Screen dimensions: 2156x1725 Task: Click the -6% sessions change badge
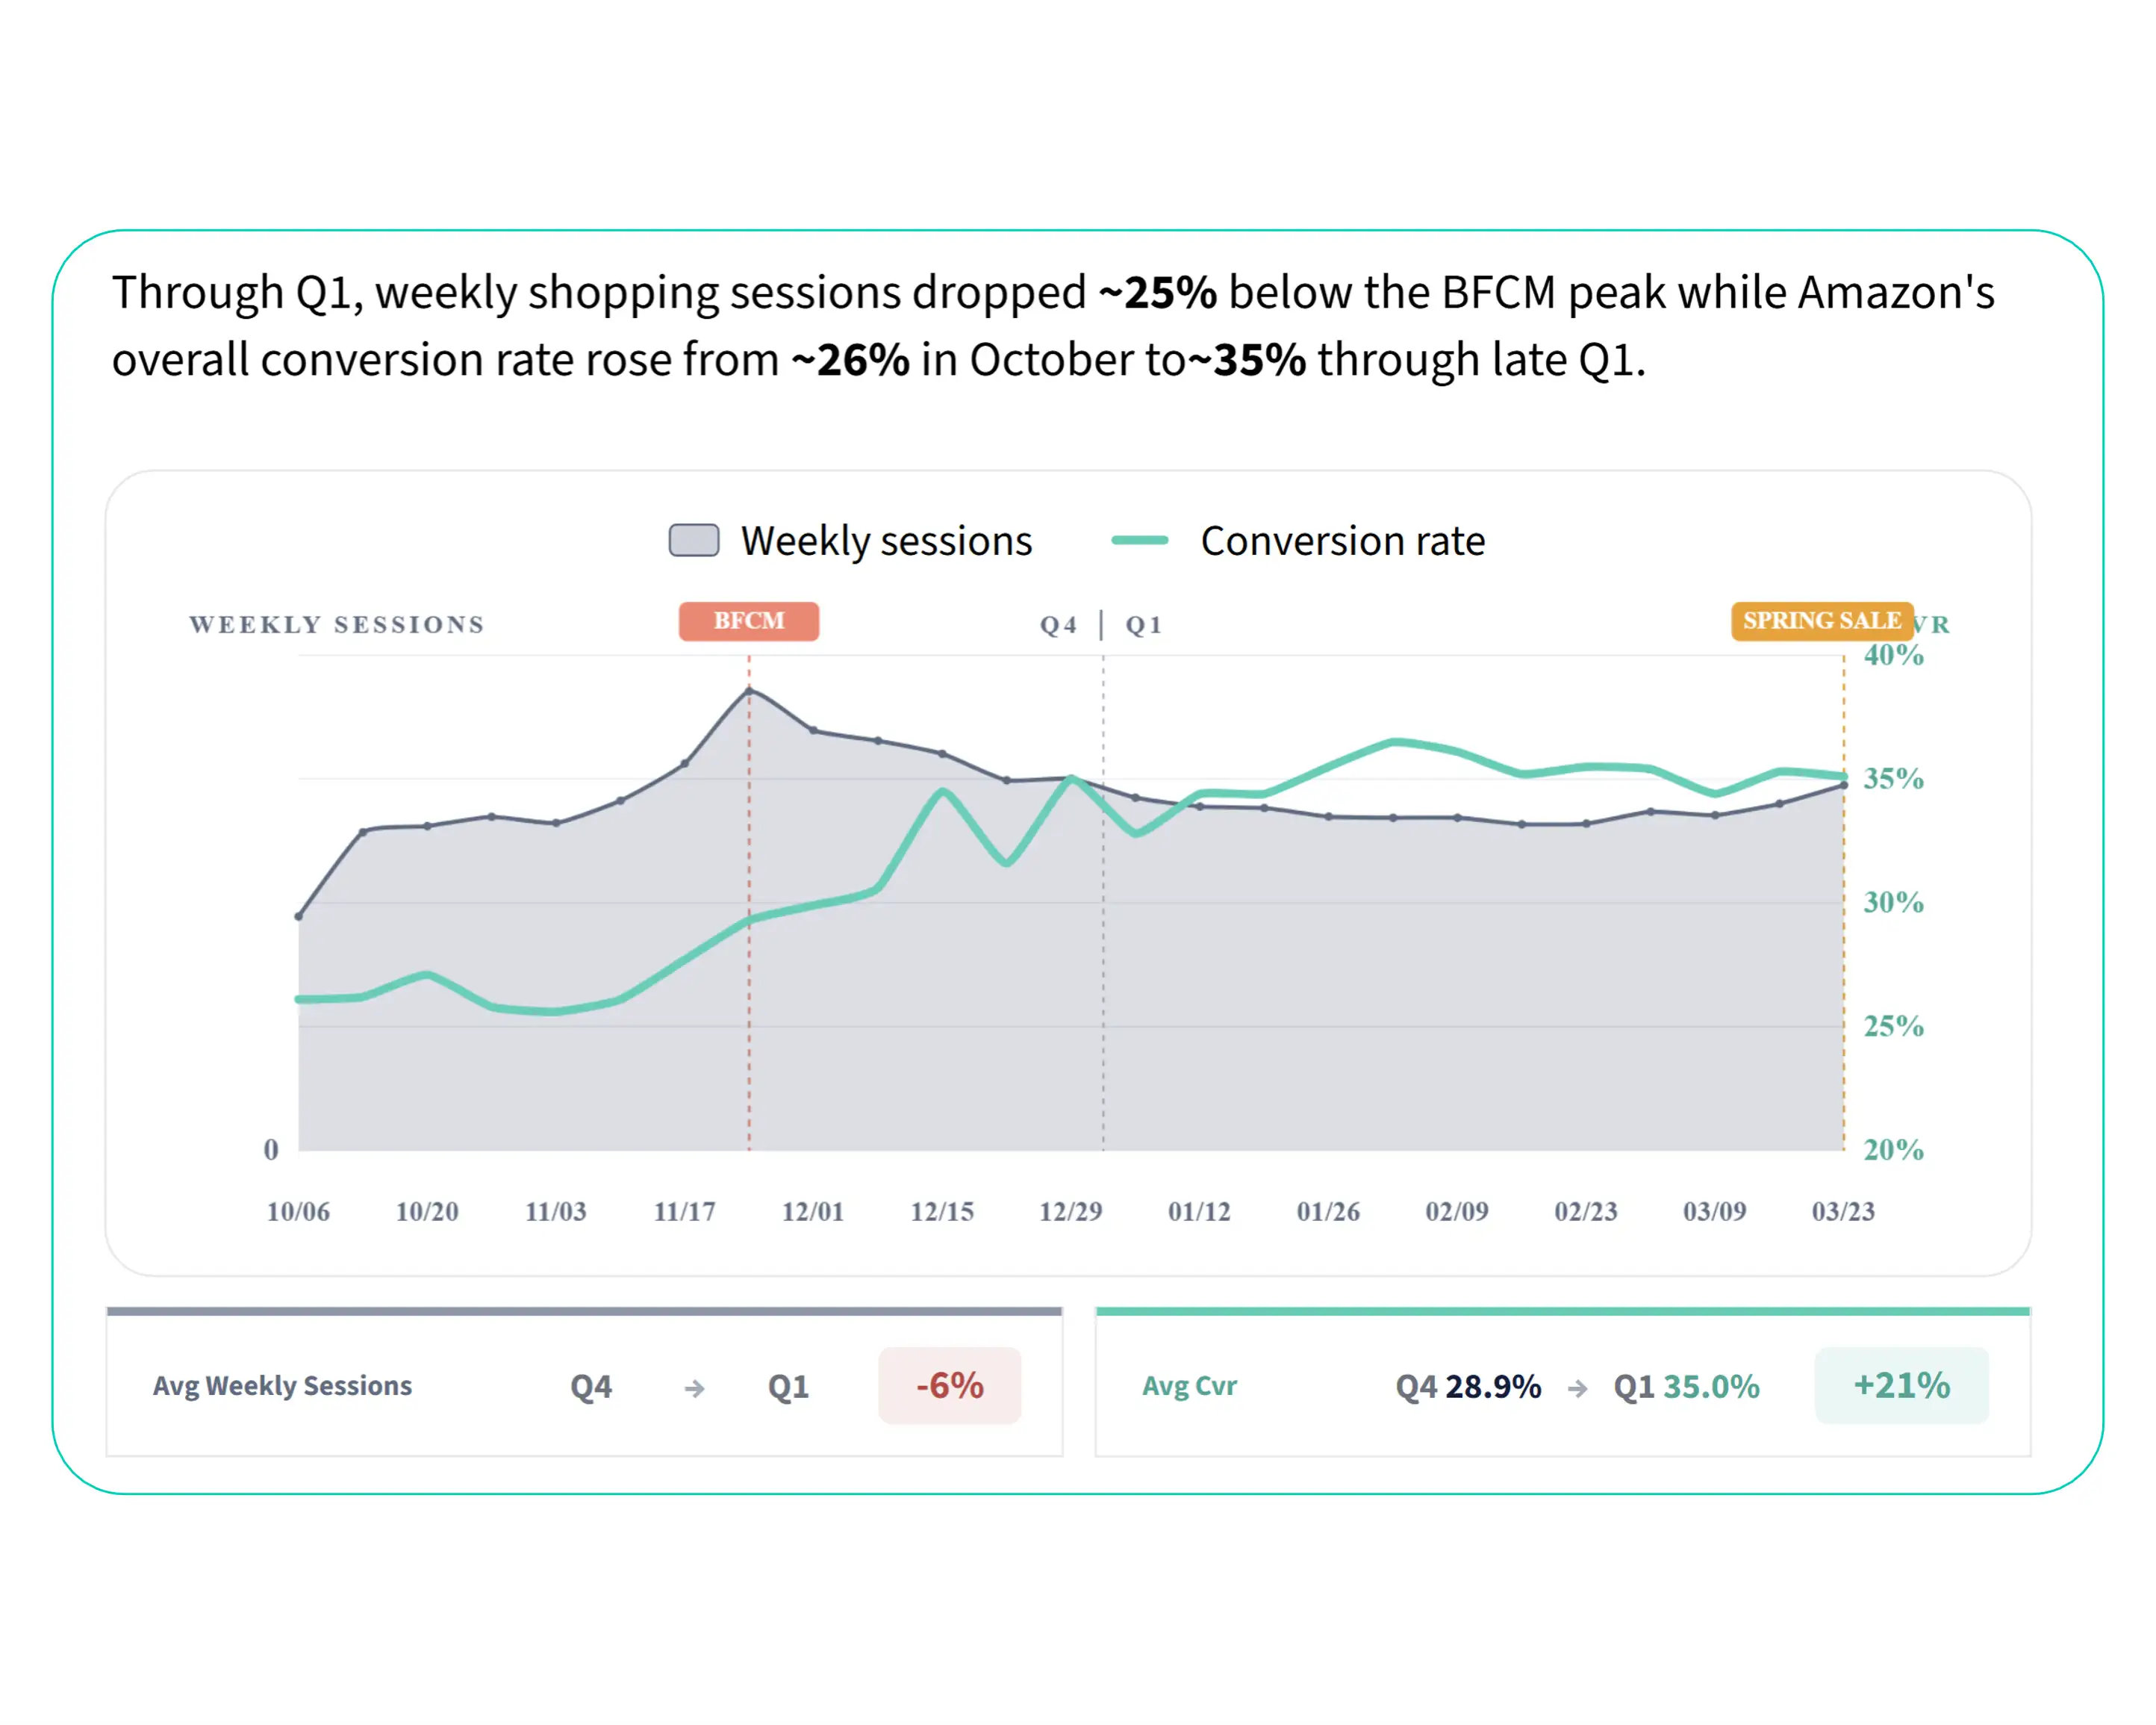(x=950, y=1385)
